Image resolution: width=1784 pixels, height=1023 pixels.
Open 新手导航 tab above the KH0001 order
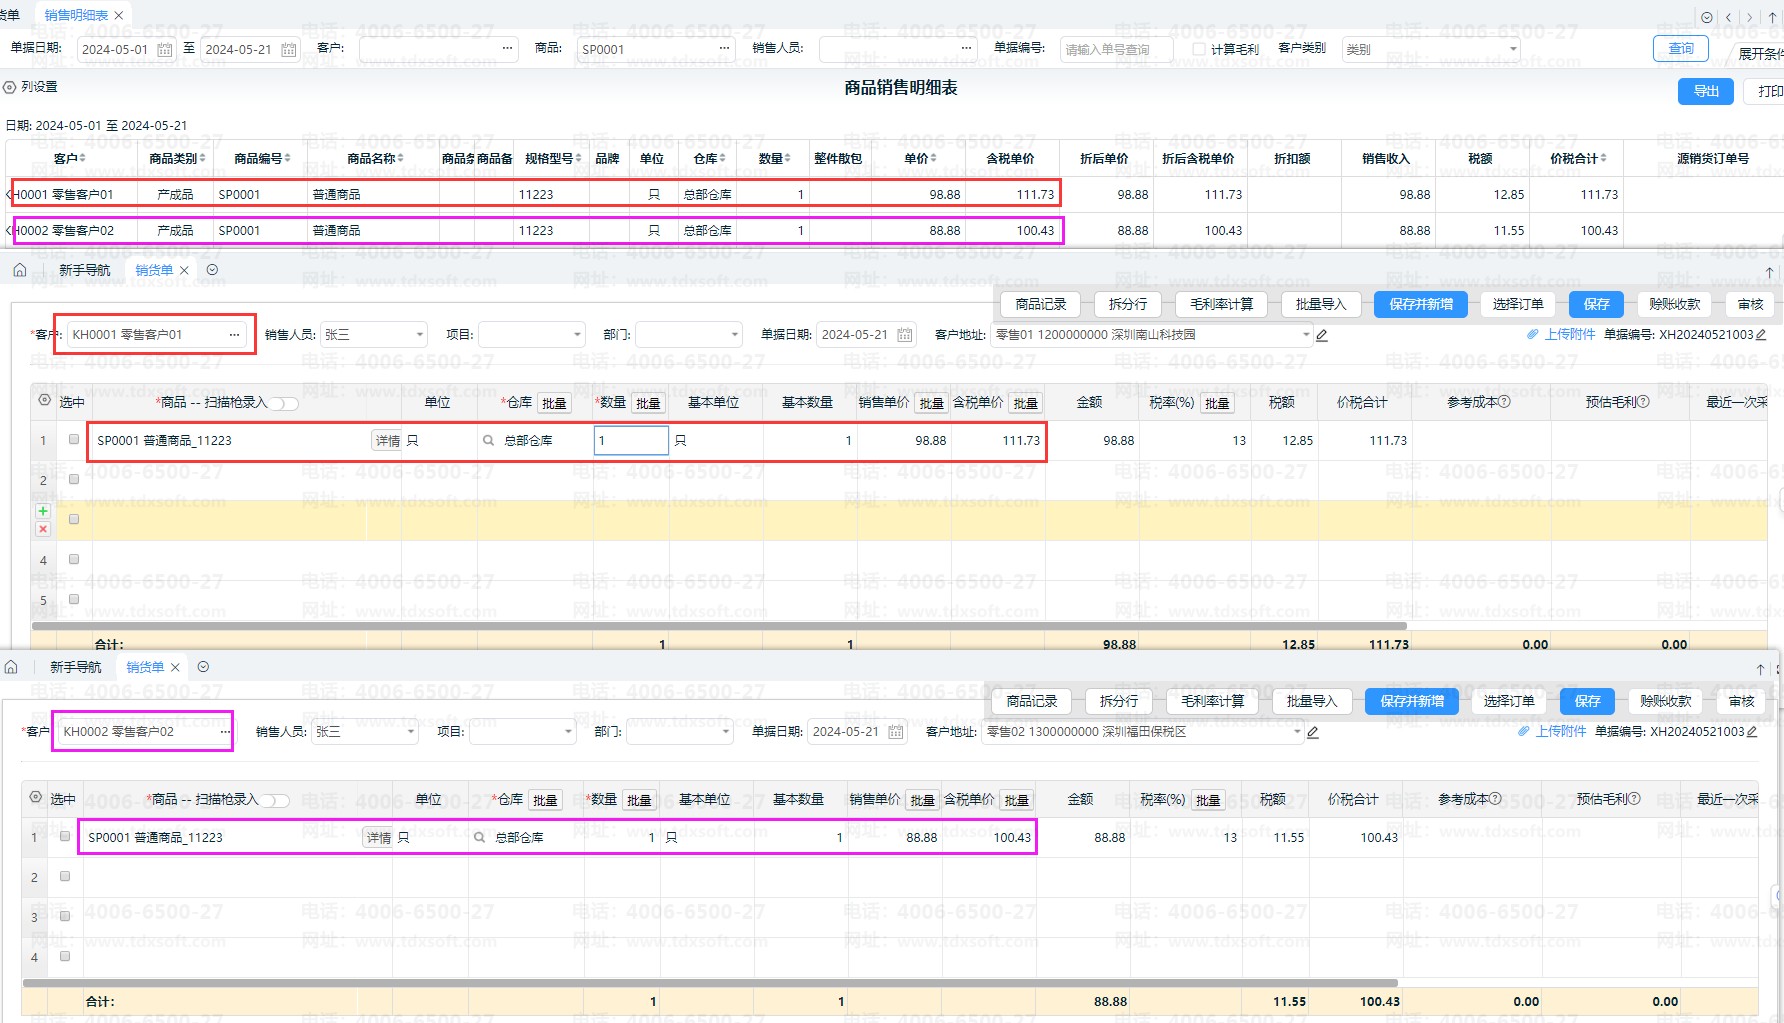pos(84,270)
